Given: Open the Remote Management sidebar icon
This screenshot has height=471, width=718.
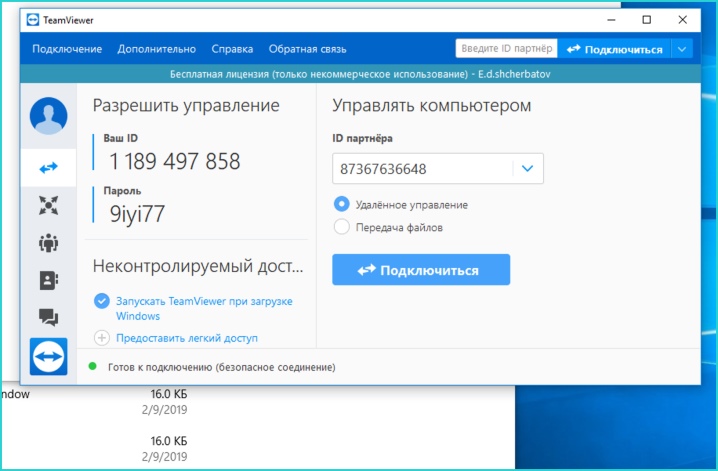Looking at the screenshot, I should (x=49, y=206).
